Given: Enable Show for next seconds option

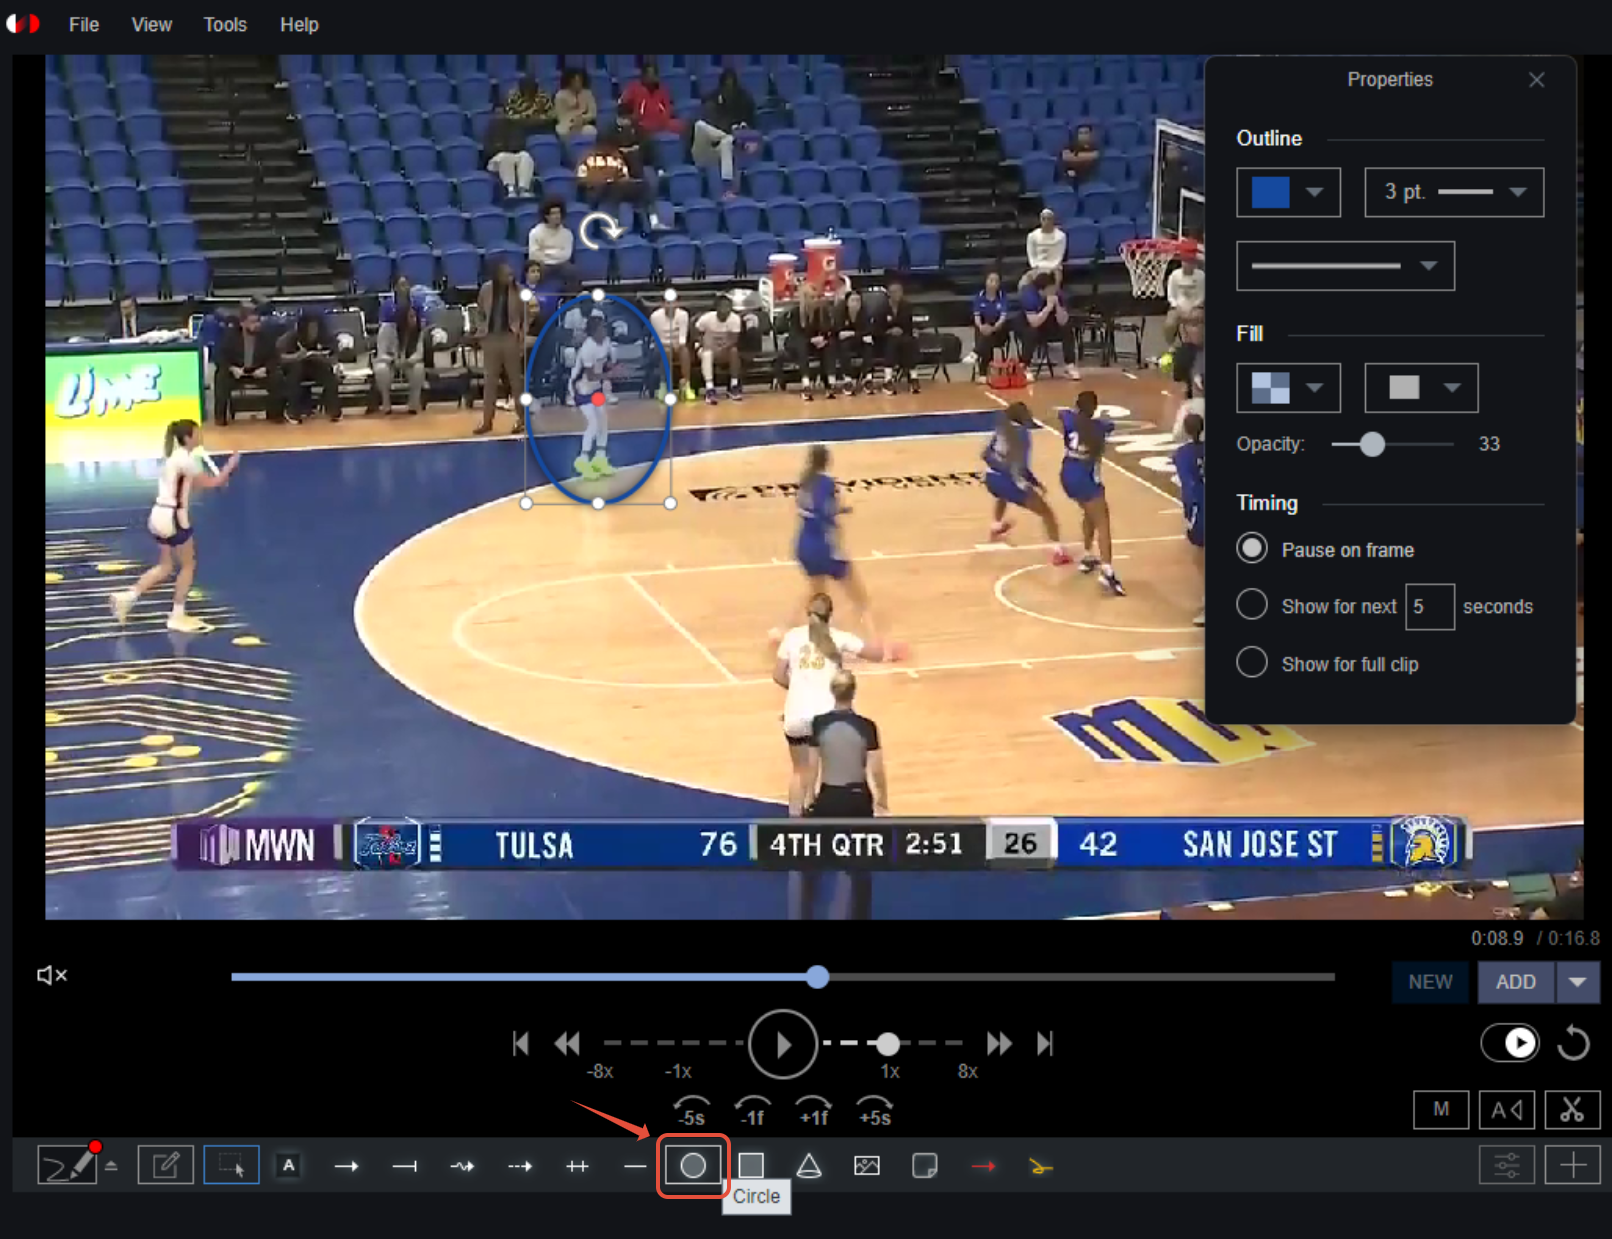Looking at the screenshot, I should pos(1252,605).
